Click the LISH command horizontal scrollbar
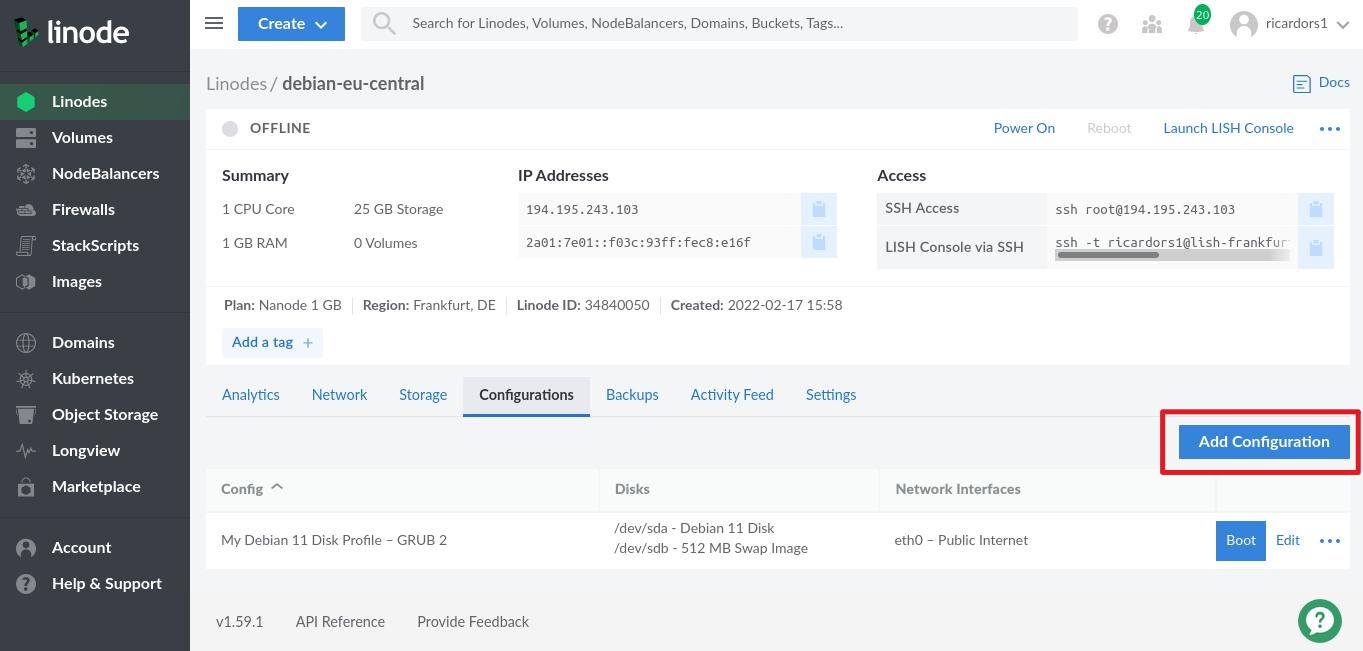The height and width of the screenshot is (651, 1363). point(1108,255)
